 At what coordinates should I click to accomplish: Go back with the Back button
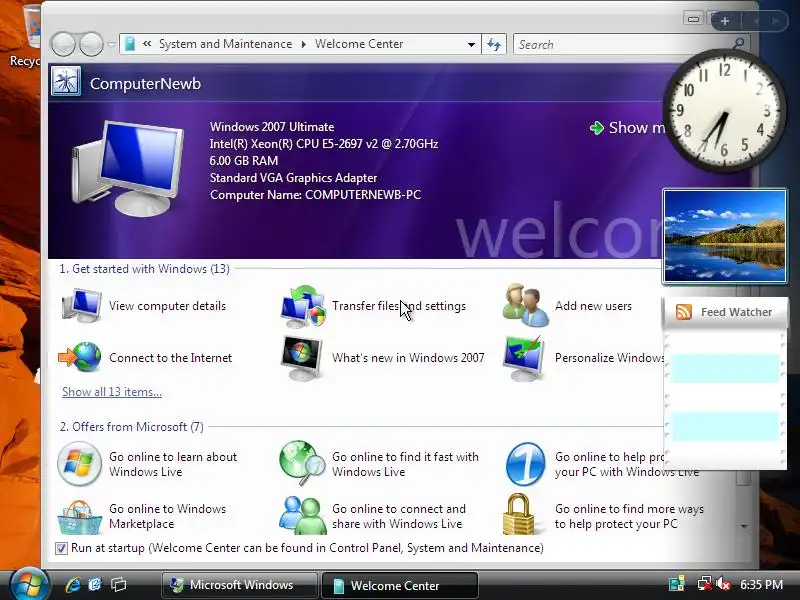tap(63, 44)
